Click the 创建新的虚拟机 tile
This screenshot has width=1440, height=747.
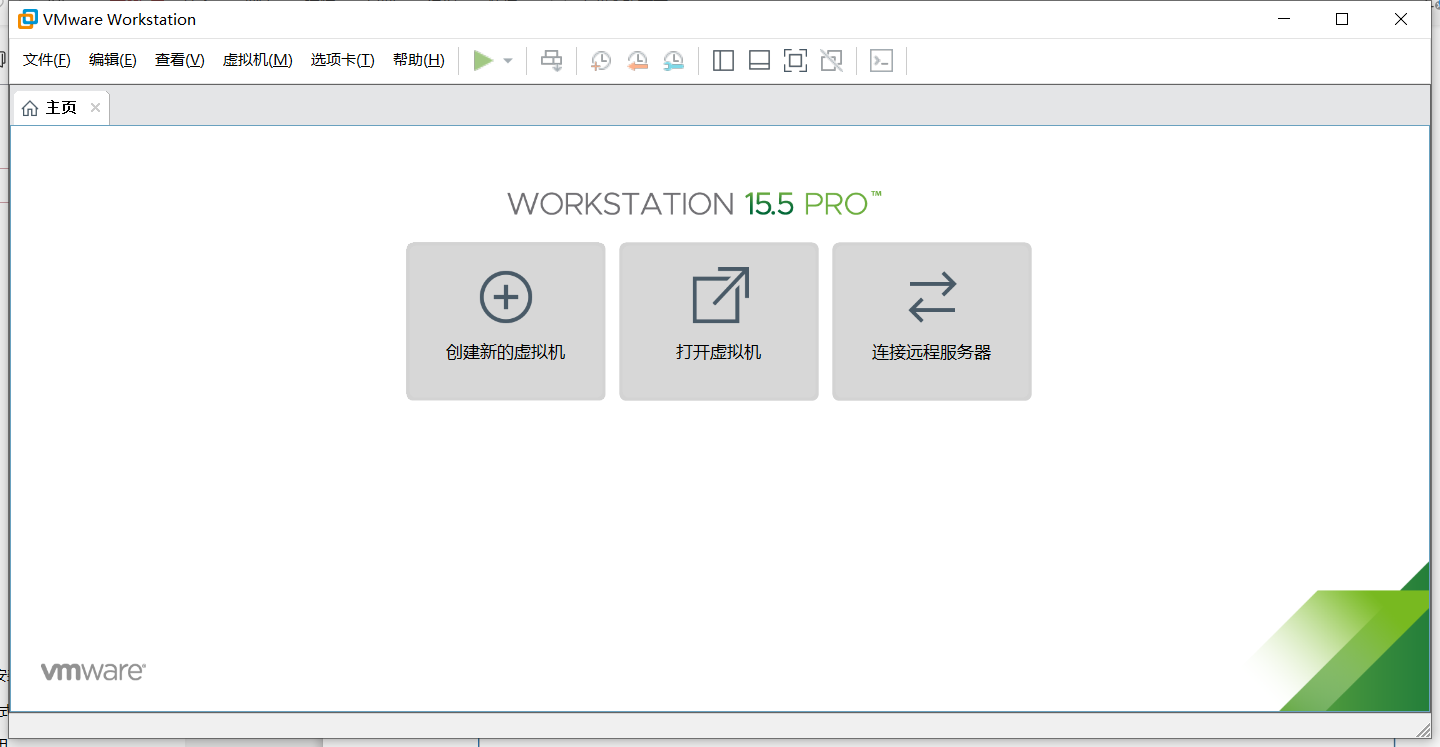[x=505, y=321]
